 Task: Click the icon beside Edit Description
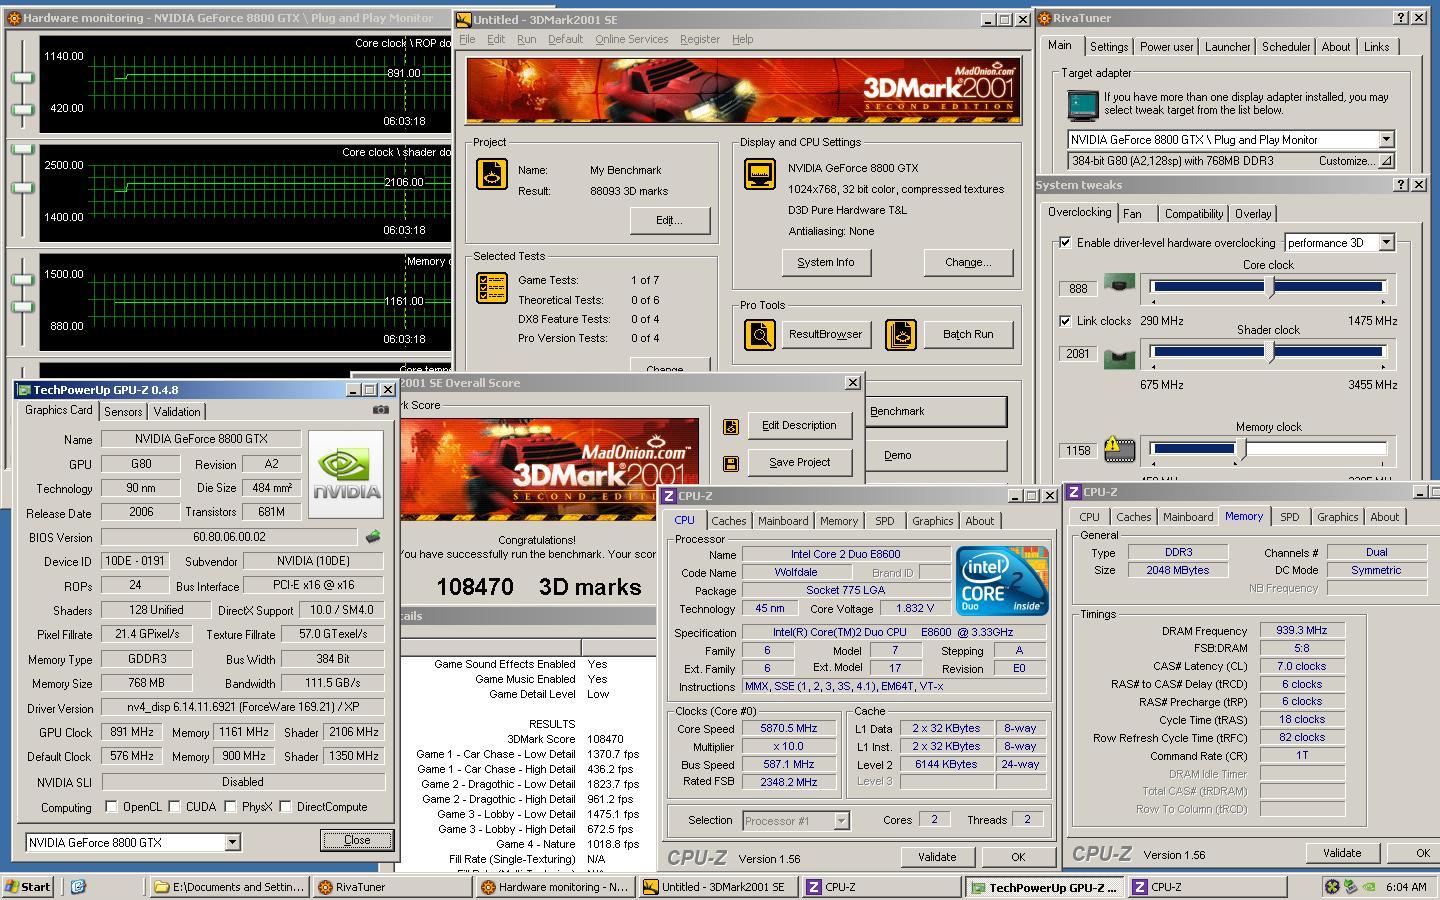[x=731, y=426]
